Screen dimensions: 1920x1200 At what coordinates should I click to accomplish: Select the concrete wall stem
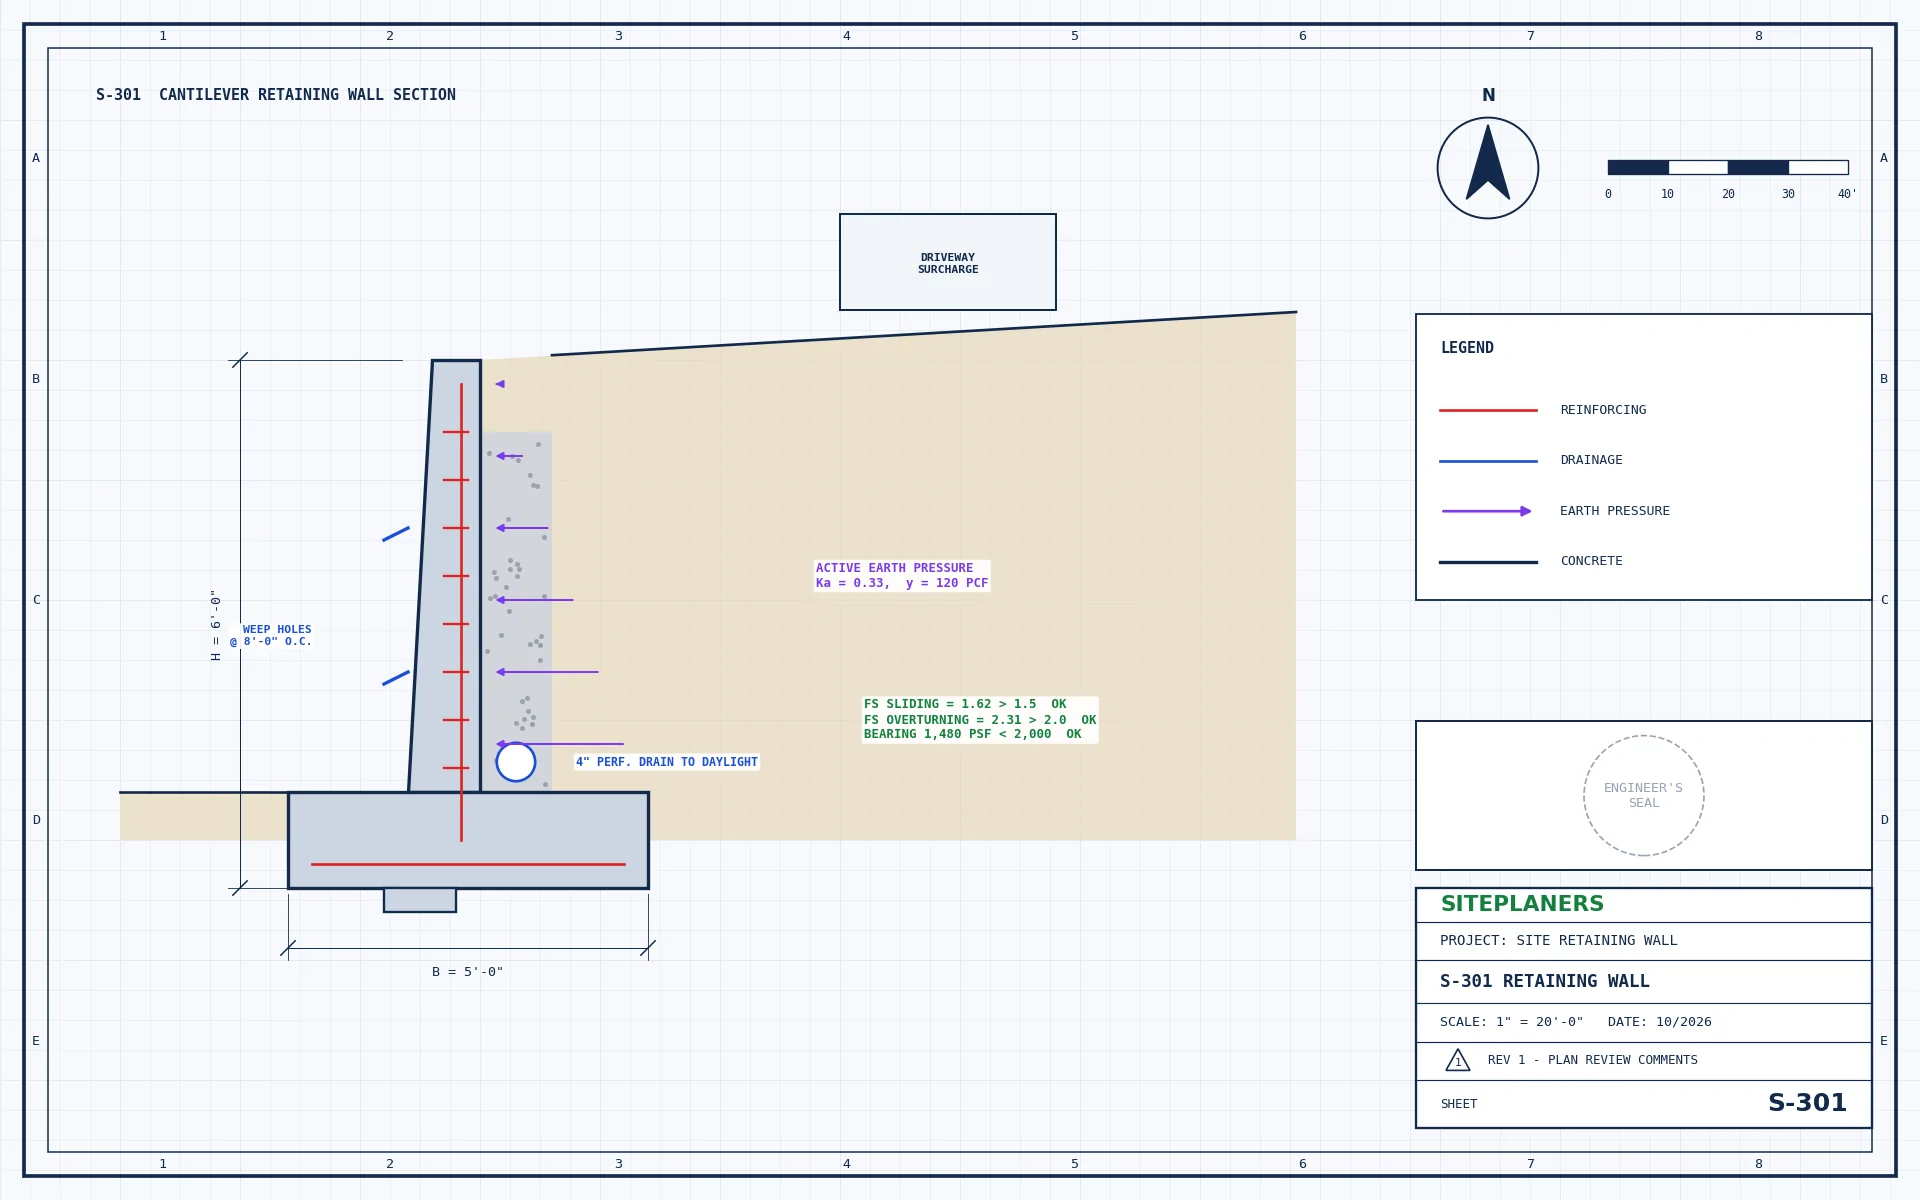point(446,576)
